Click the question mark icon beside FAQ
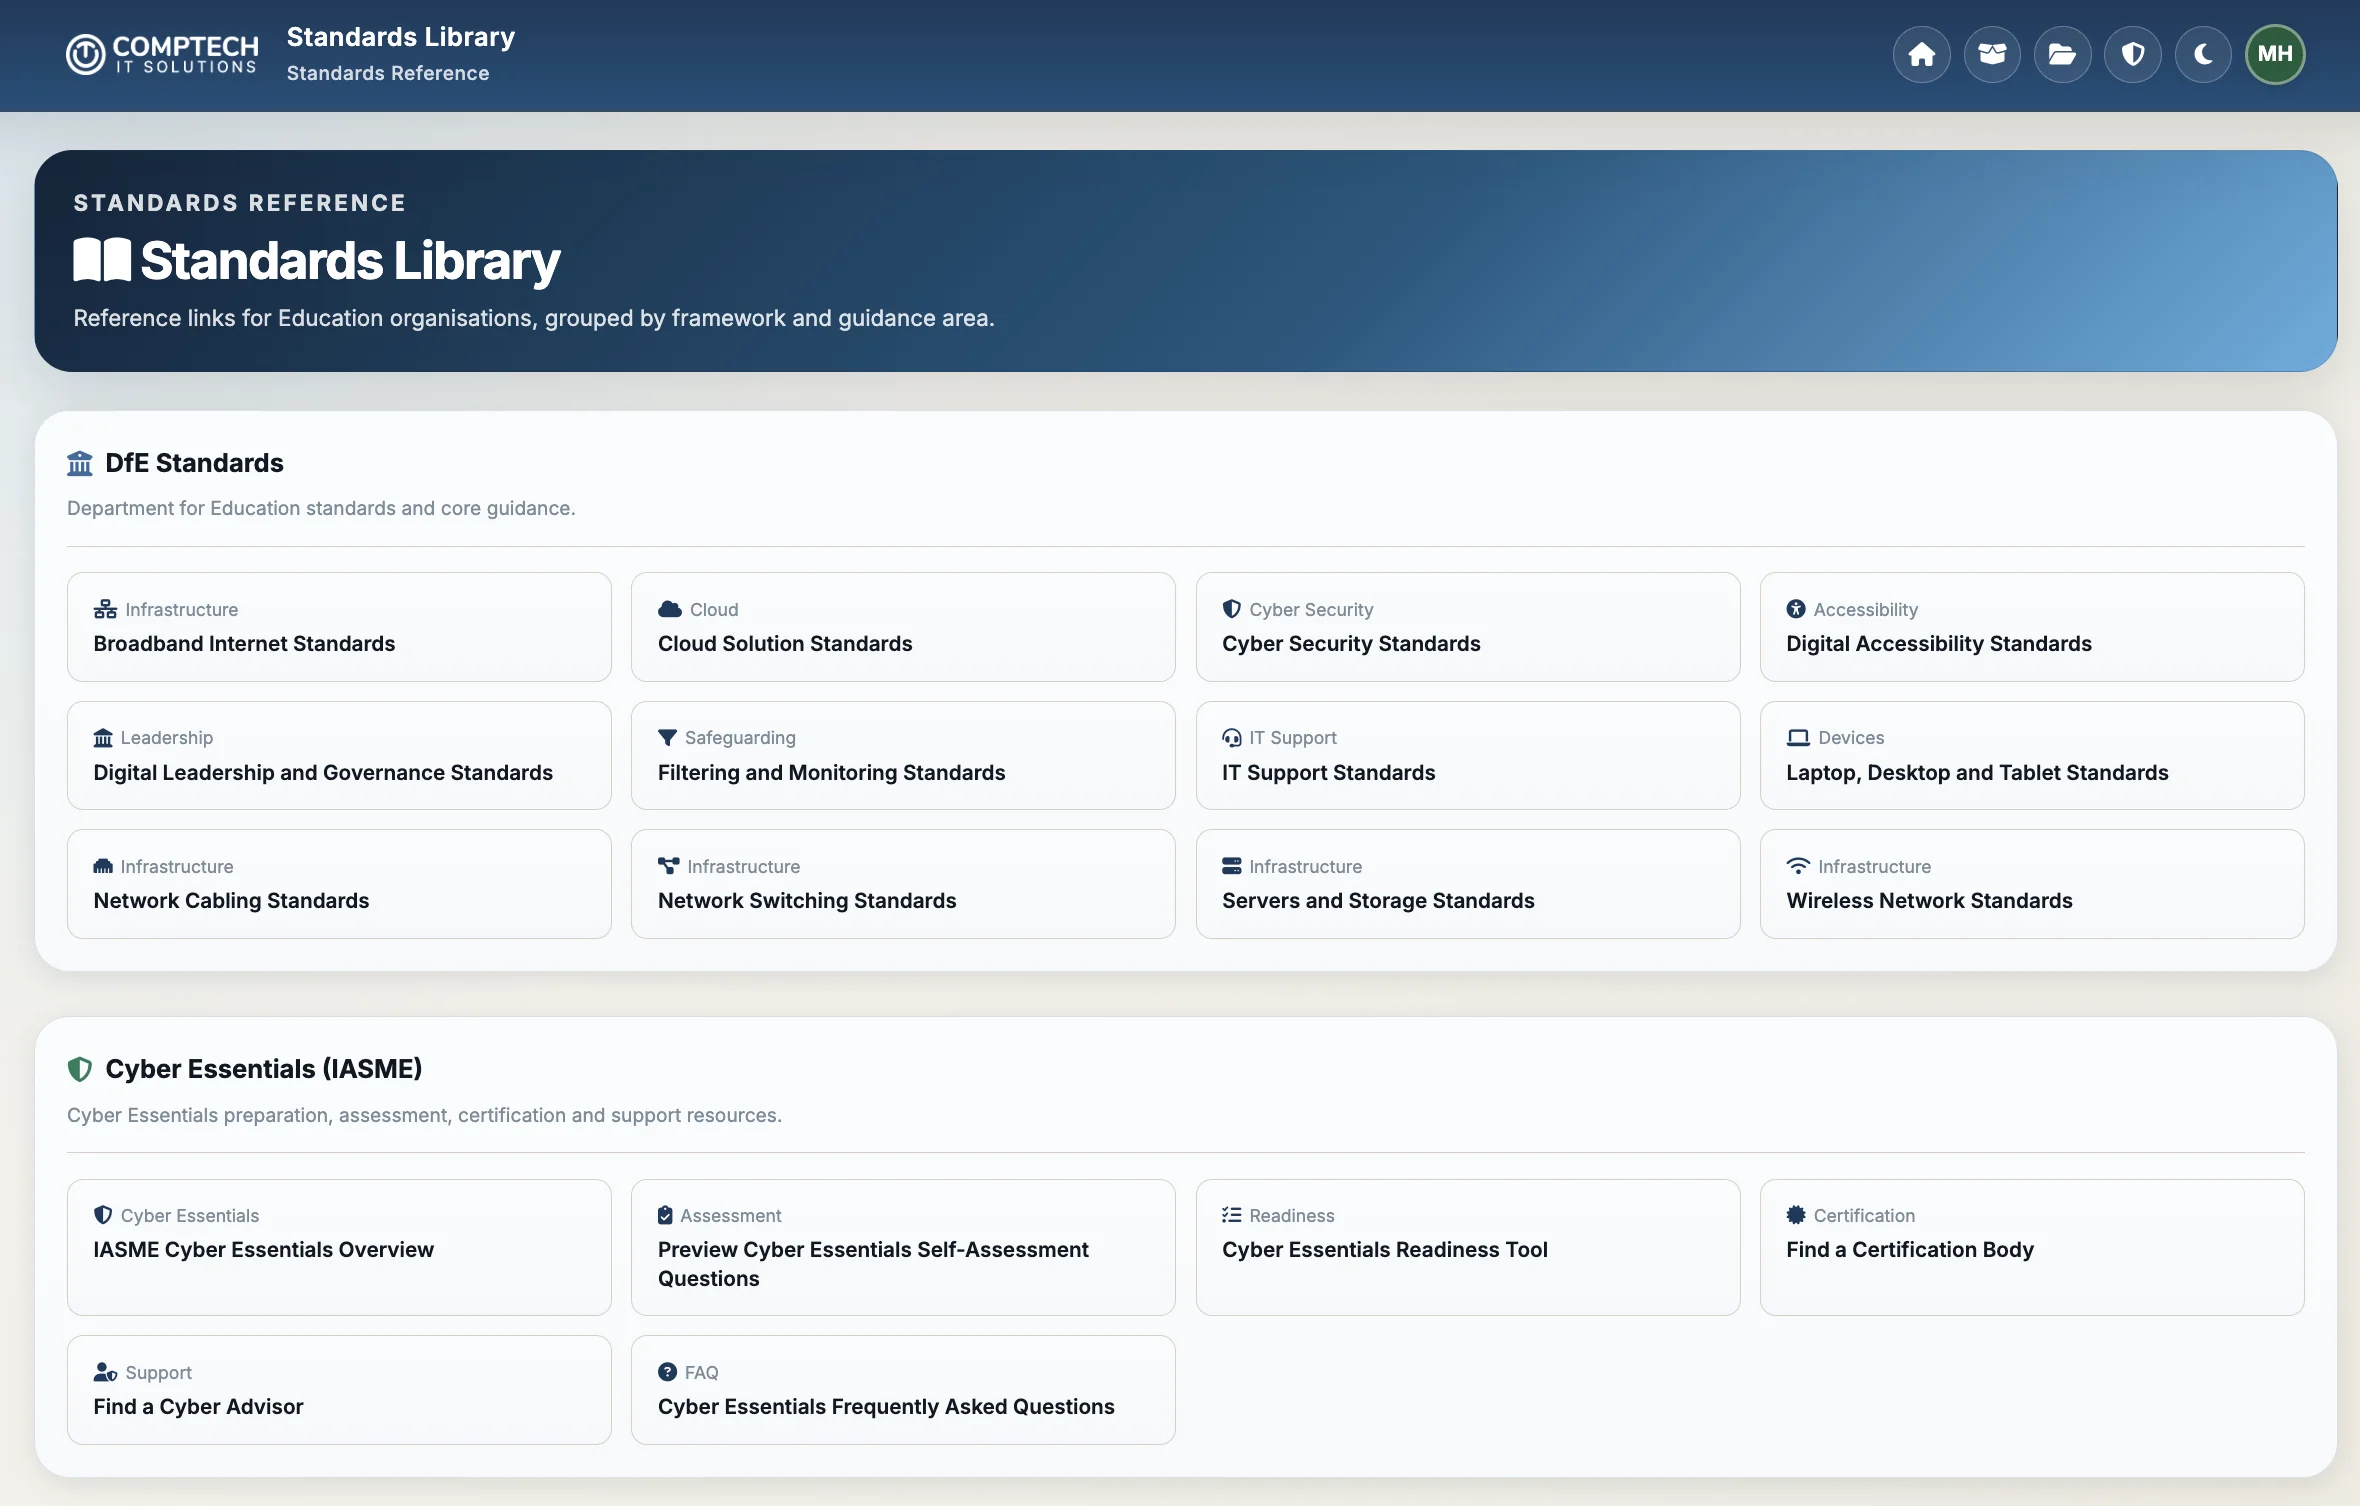 [x=667, y=1372]
